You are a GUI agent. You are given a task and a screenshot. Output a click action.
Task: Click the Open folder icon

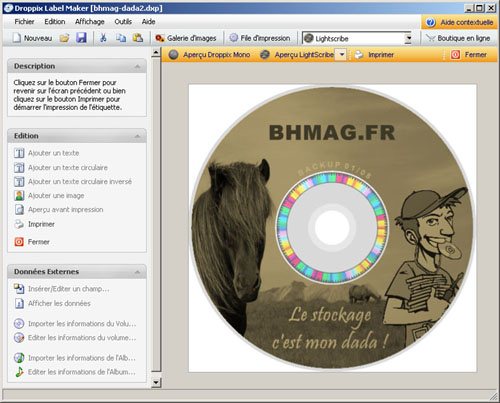tap(64, 38)
